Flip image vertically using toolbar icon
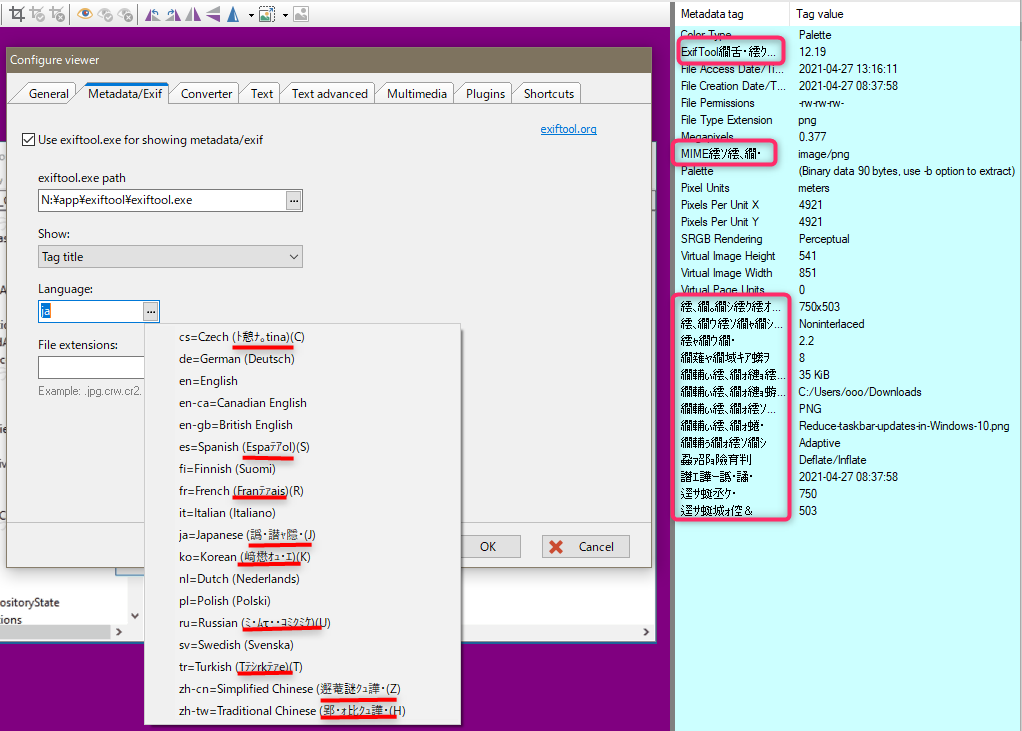This screenshot has height=731, width=1022. click(x=213, y=14)
